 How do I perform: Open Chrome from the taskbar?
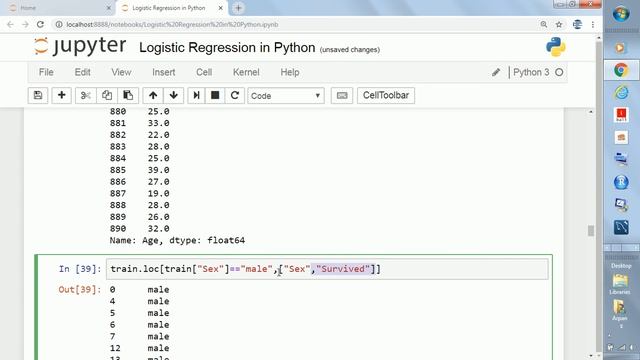coord(621,70)
